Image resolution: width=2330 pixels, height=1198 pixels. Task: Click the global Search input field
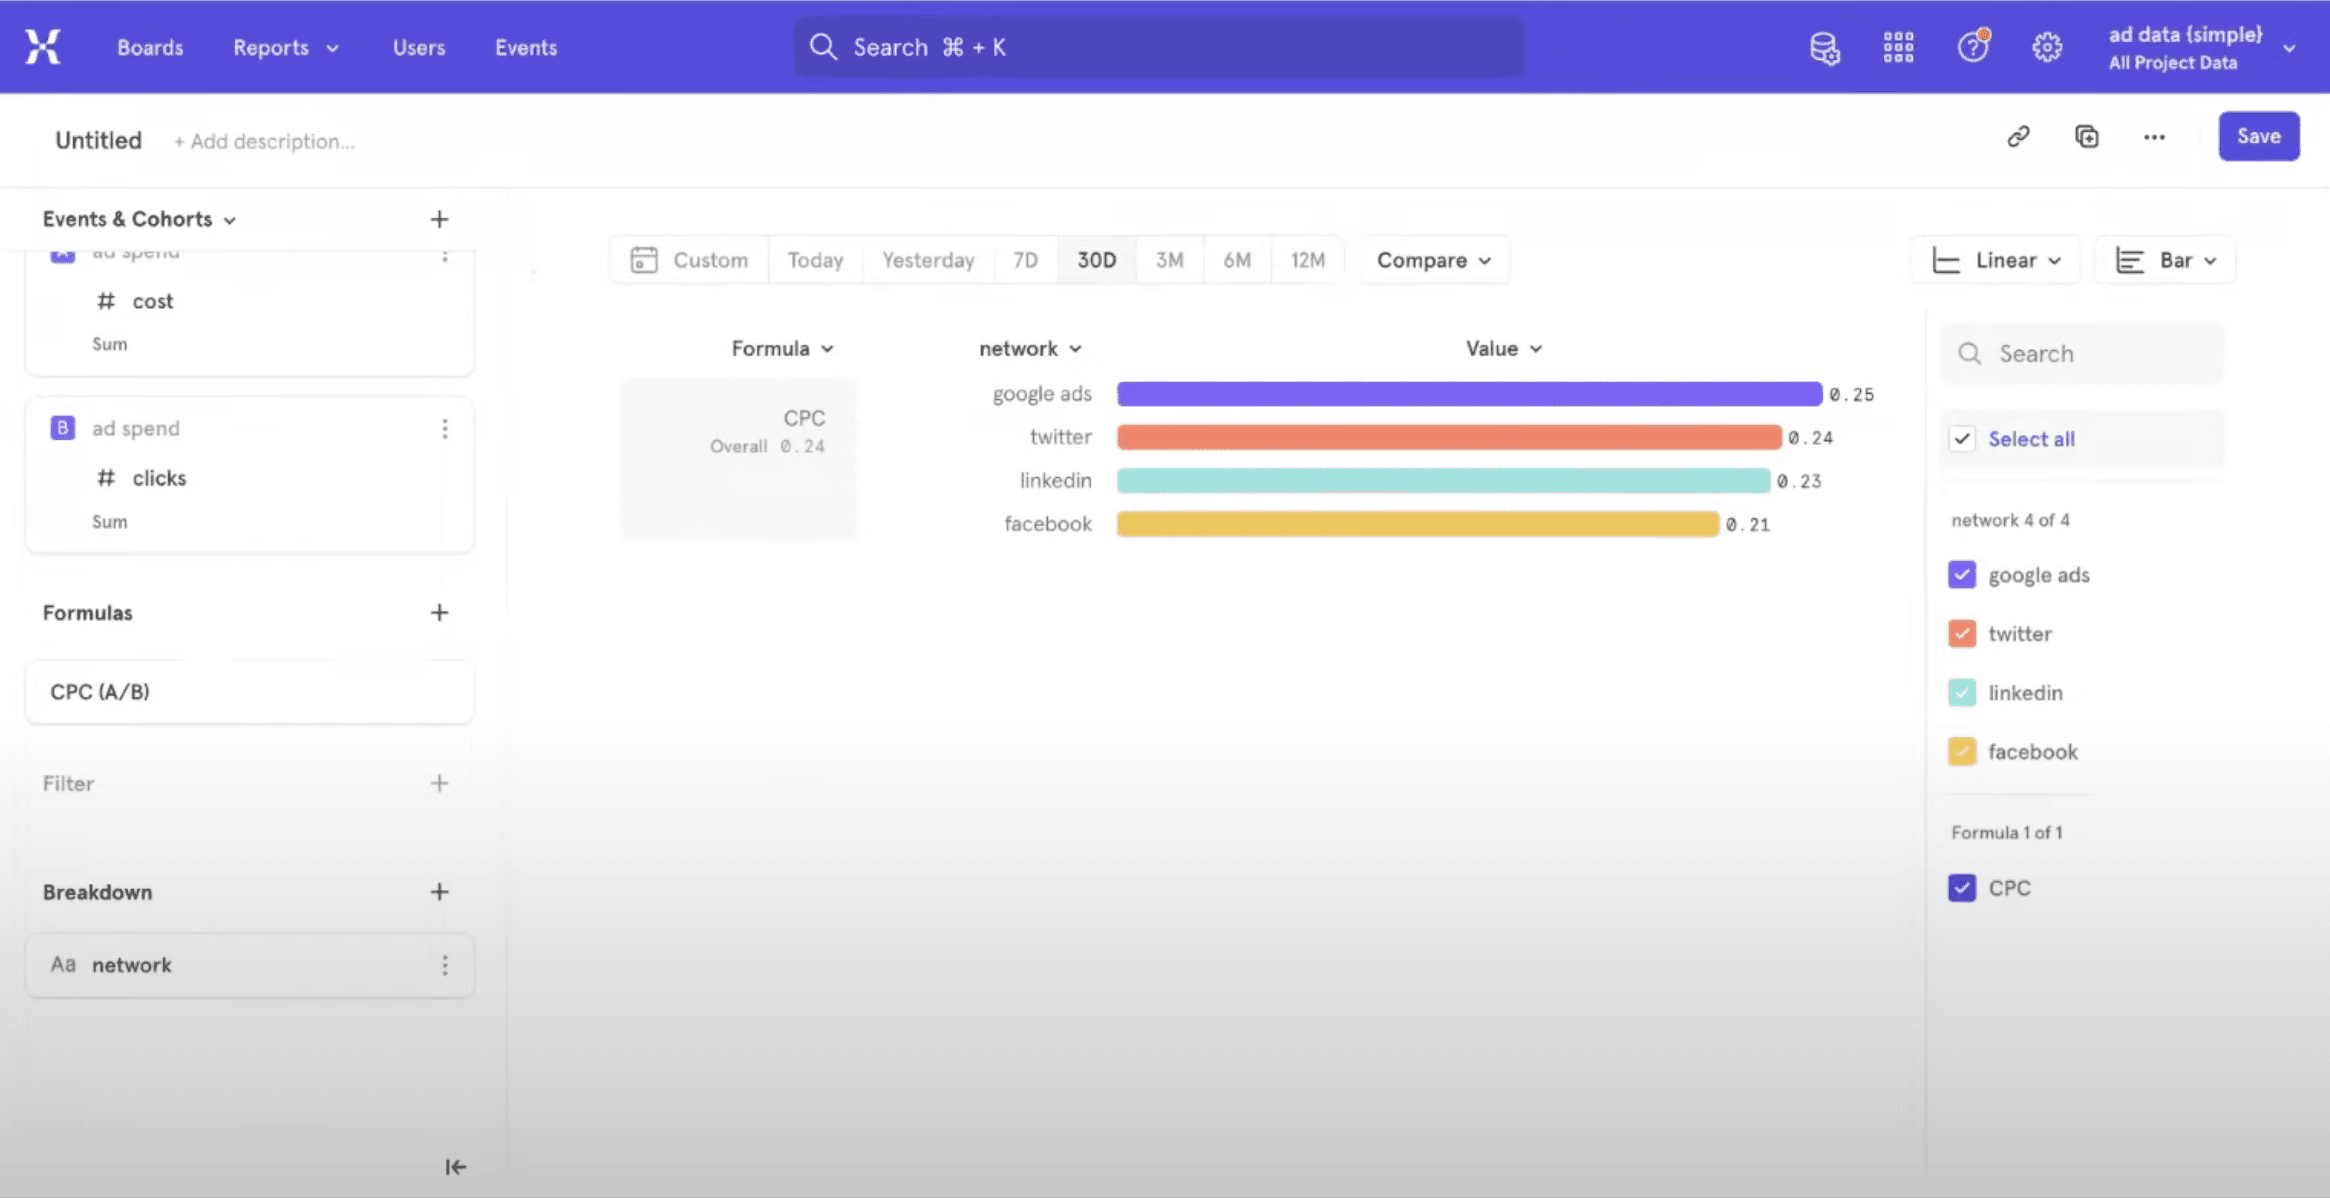coord(1159,47)
